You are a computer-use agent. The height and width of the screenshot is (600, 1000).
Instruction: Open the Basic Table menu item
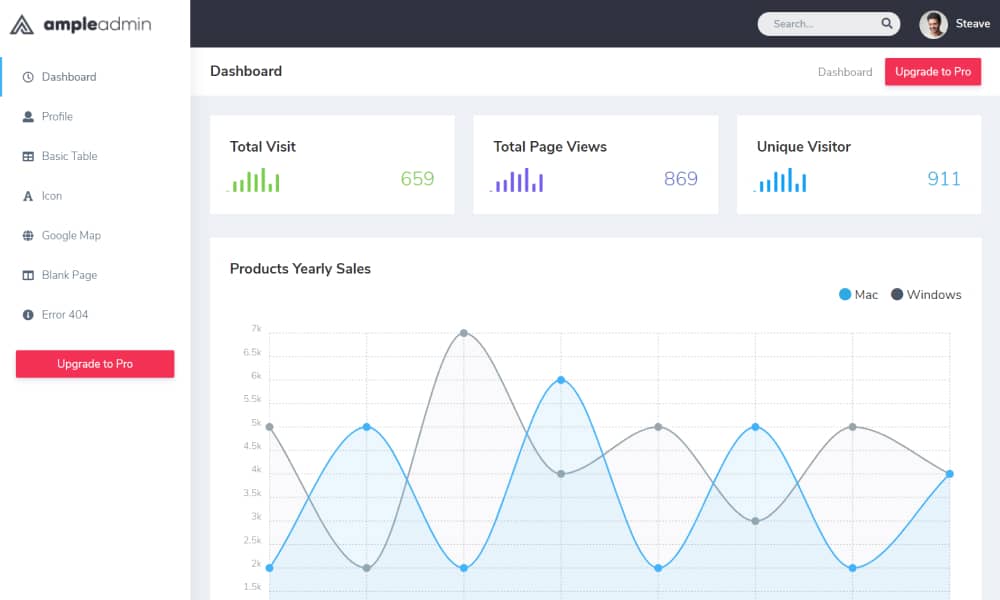pos(69,157)
